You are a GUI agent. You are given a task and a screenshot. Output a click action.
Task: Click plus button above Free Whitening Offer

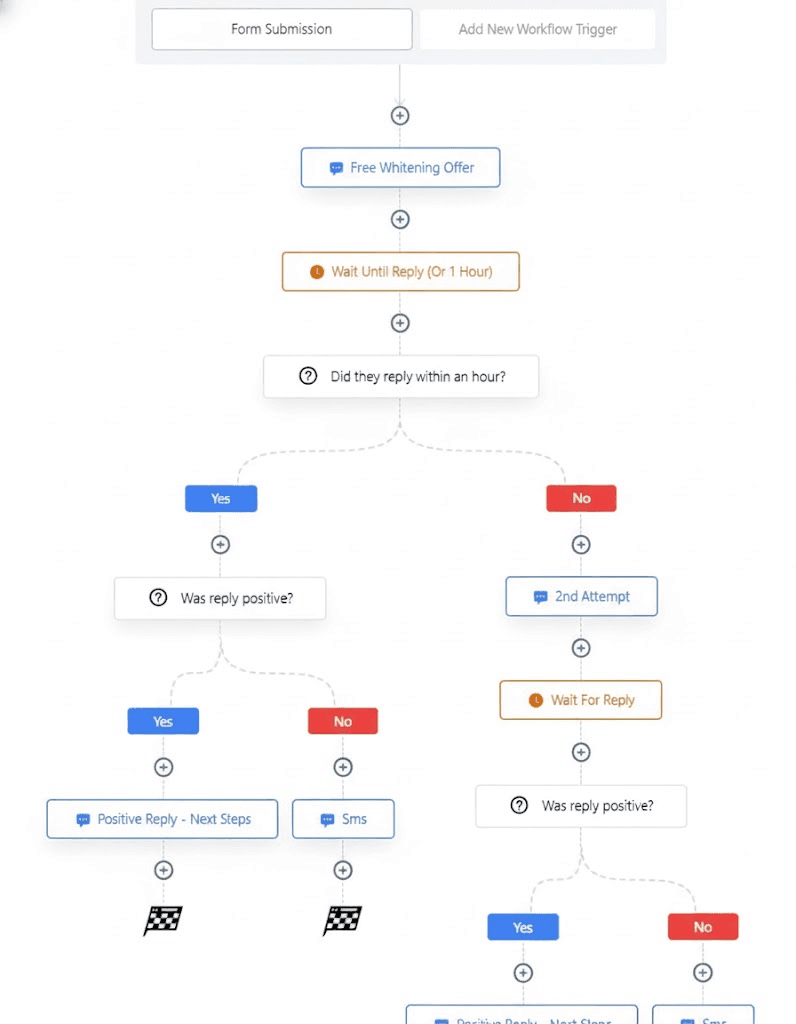tap(400, 115)
